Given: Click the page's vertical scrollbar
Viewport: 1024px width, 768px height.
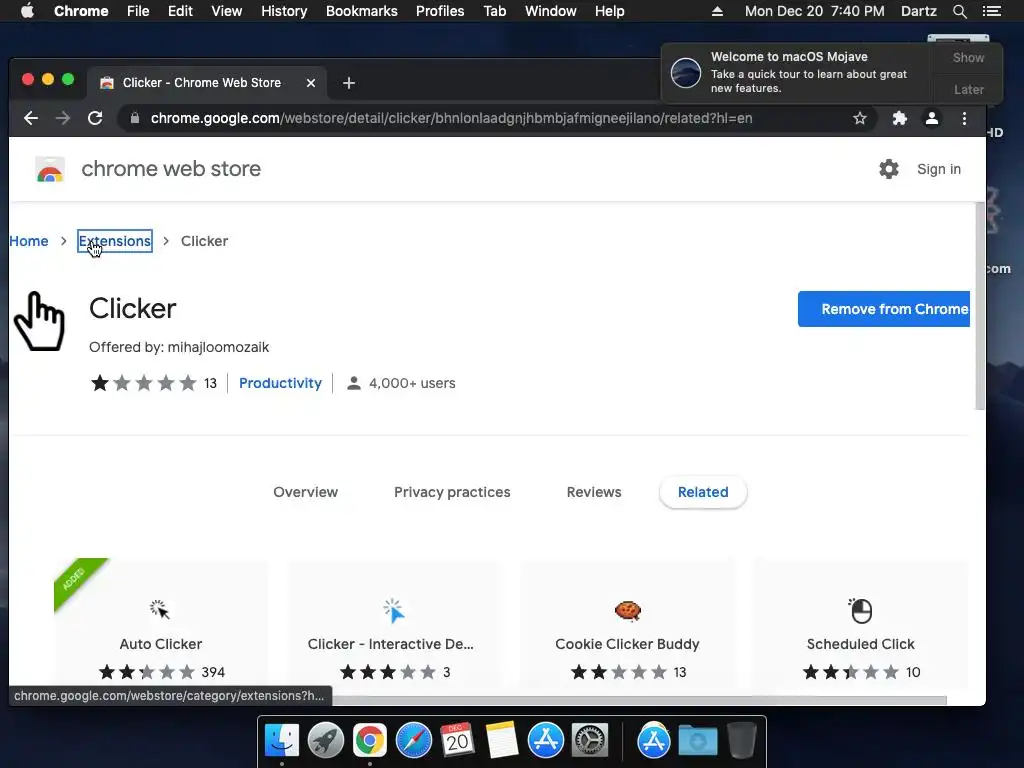Looking at the screenshot, I should point(980,306).
